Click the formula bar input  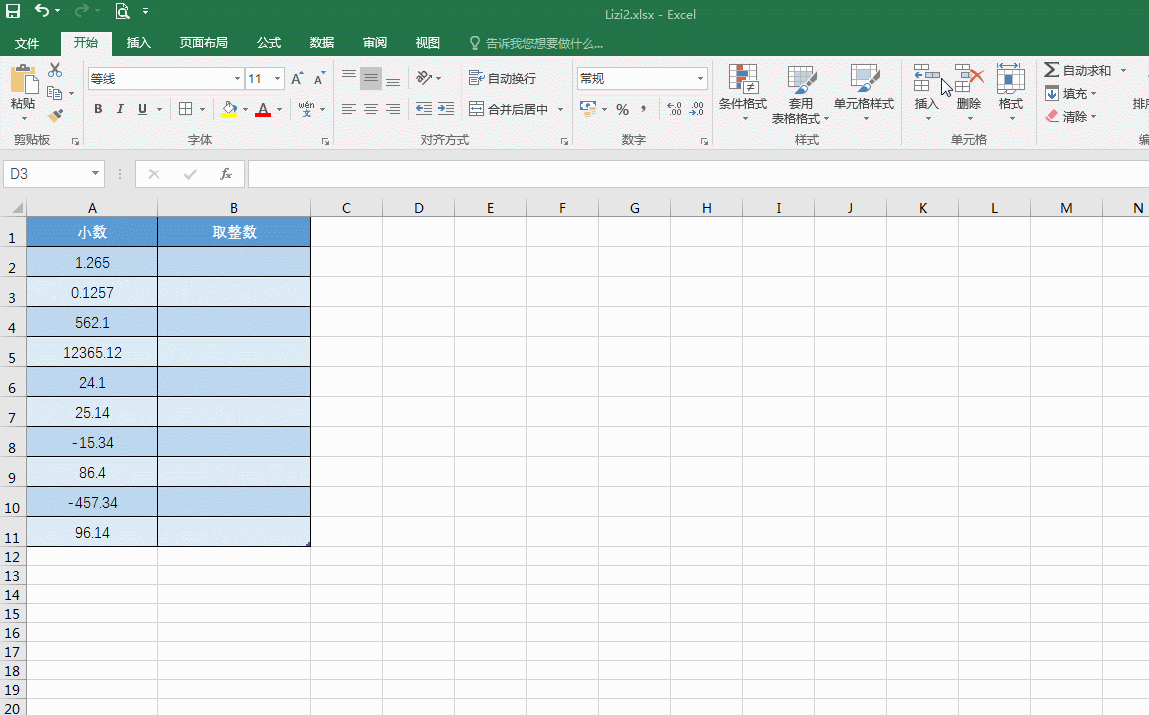pyautogui.click(x=698, y=174)
